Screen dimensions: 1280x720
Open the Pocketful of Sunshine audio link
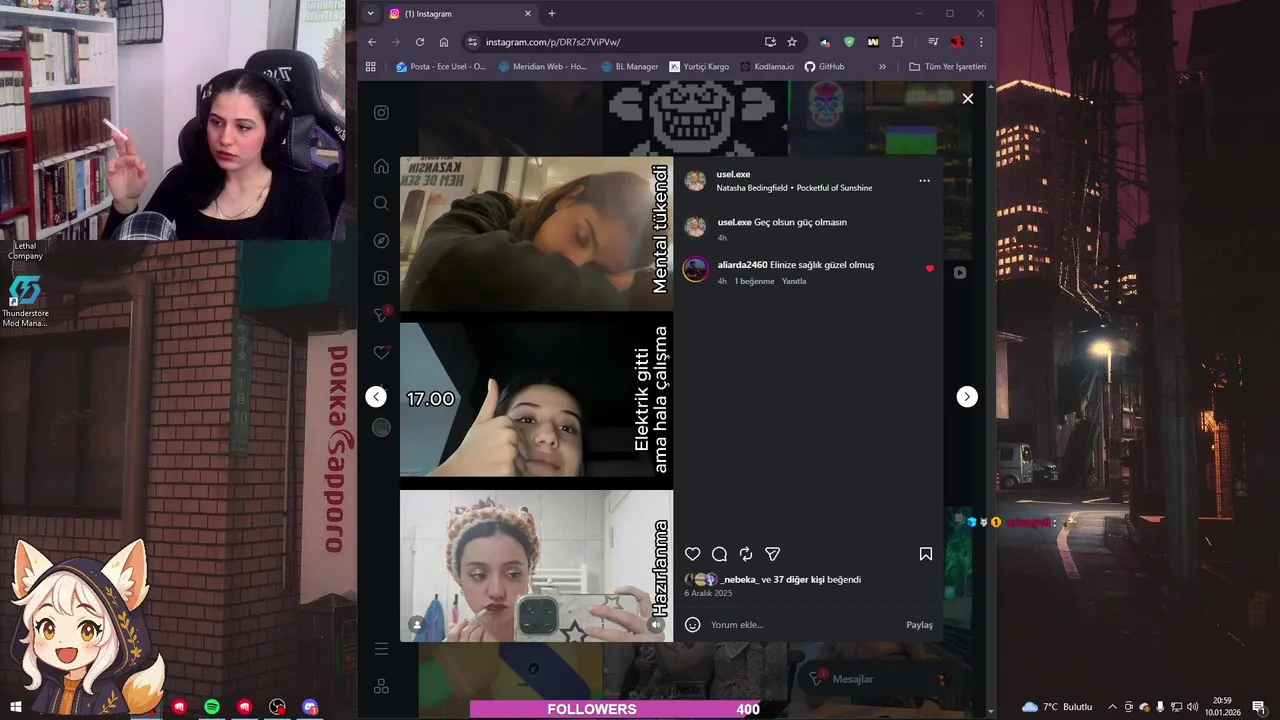coord(834,188)
